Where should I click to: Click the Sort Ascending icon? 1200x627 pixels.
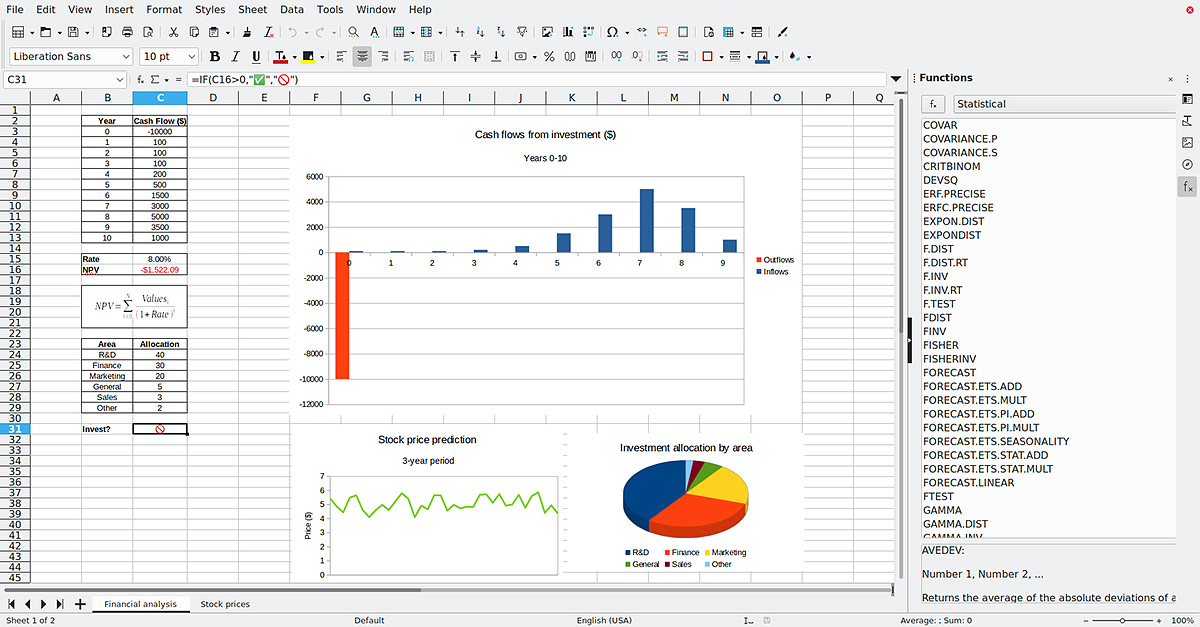[x=481, y=32]
